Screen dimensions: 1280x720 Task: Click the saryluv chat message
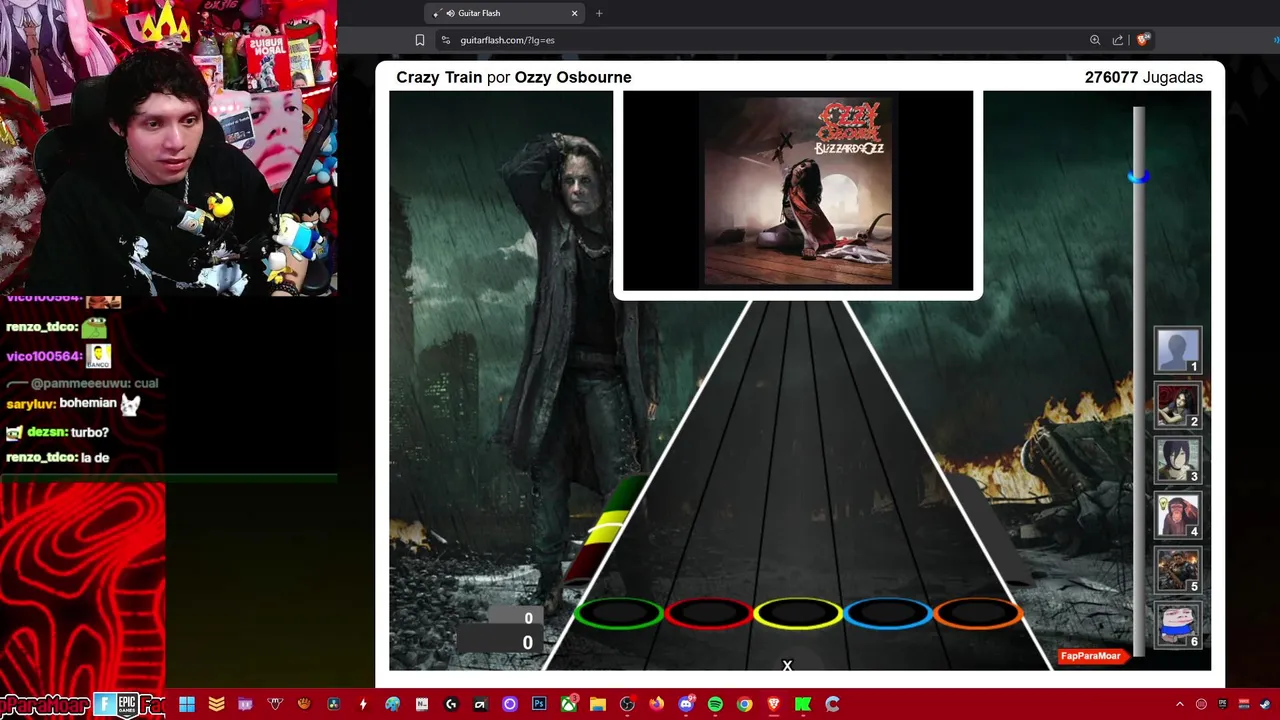[73, 404]
